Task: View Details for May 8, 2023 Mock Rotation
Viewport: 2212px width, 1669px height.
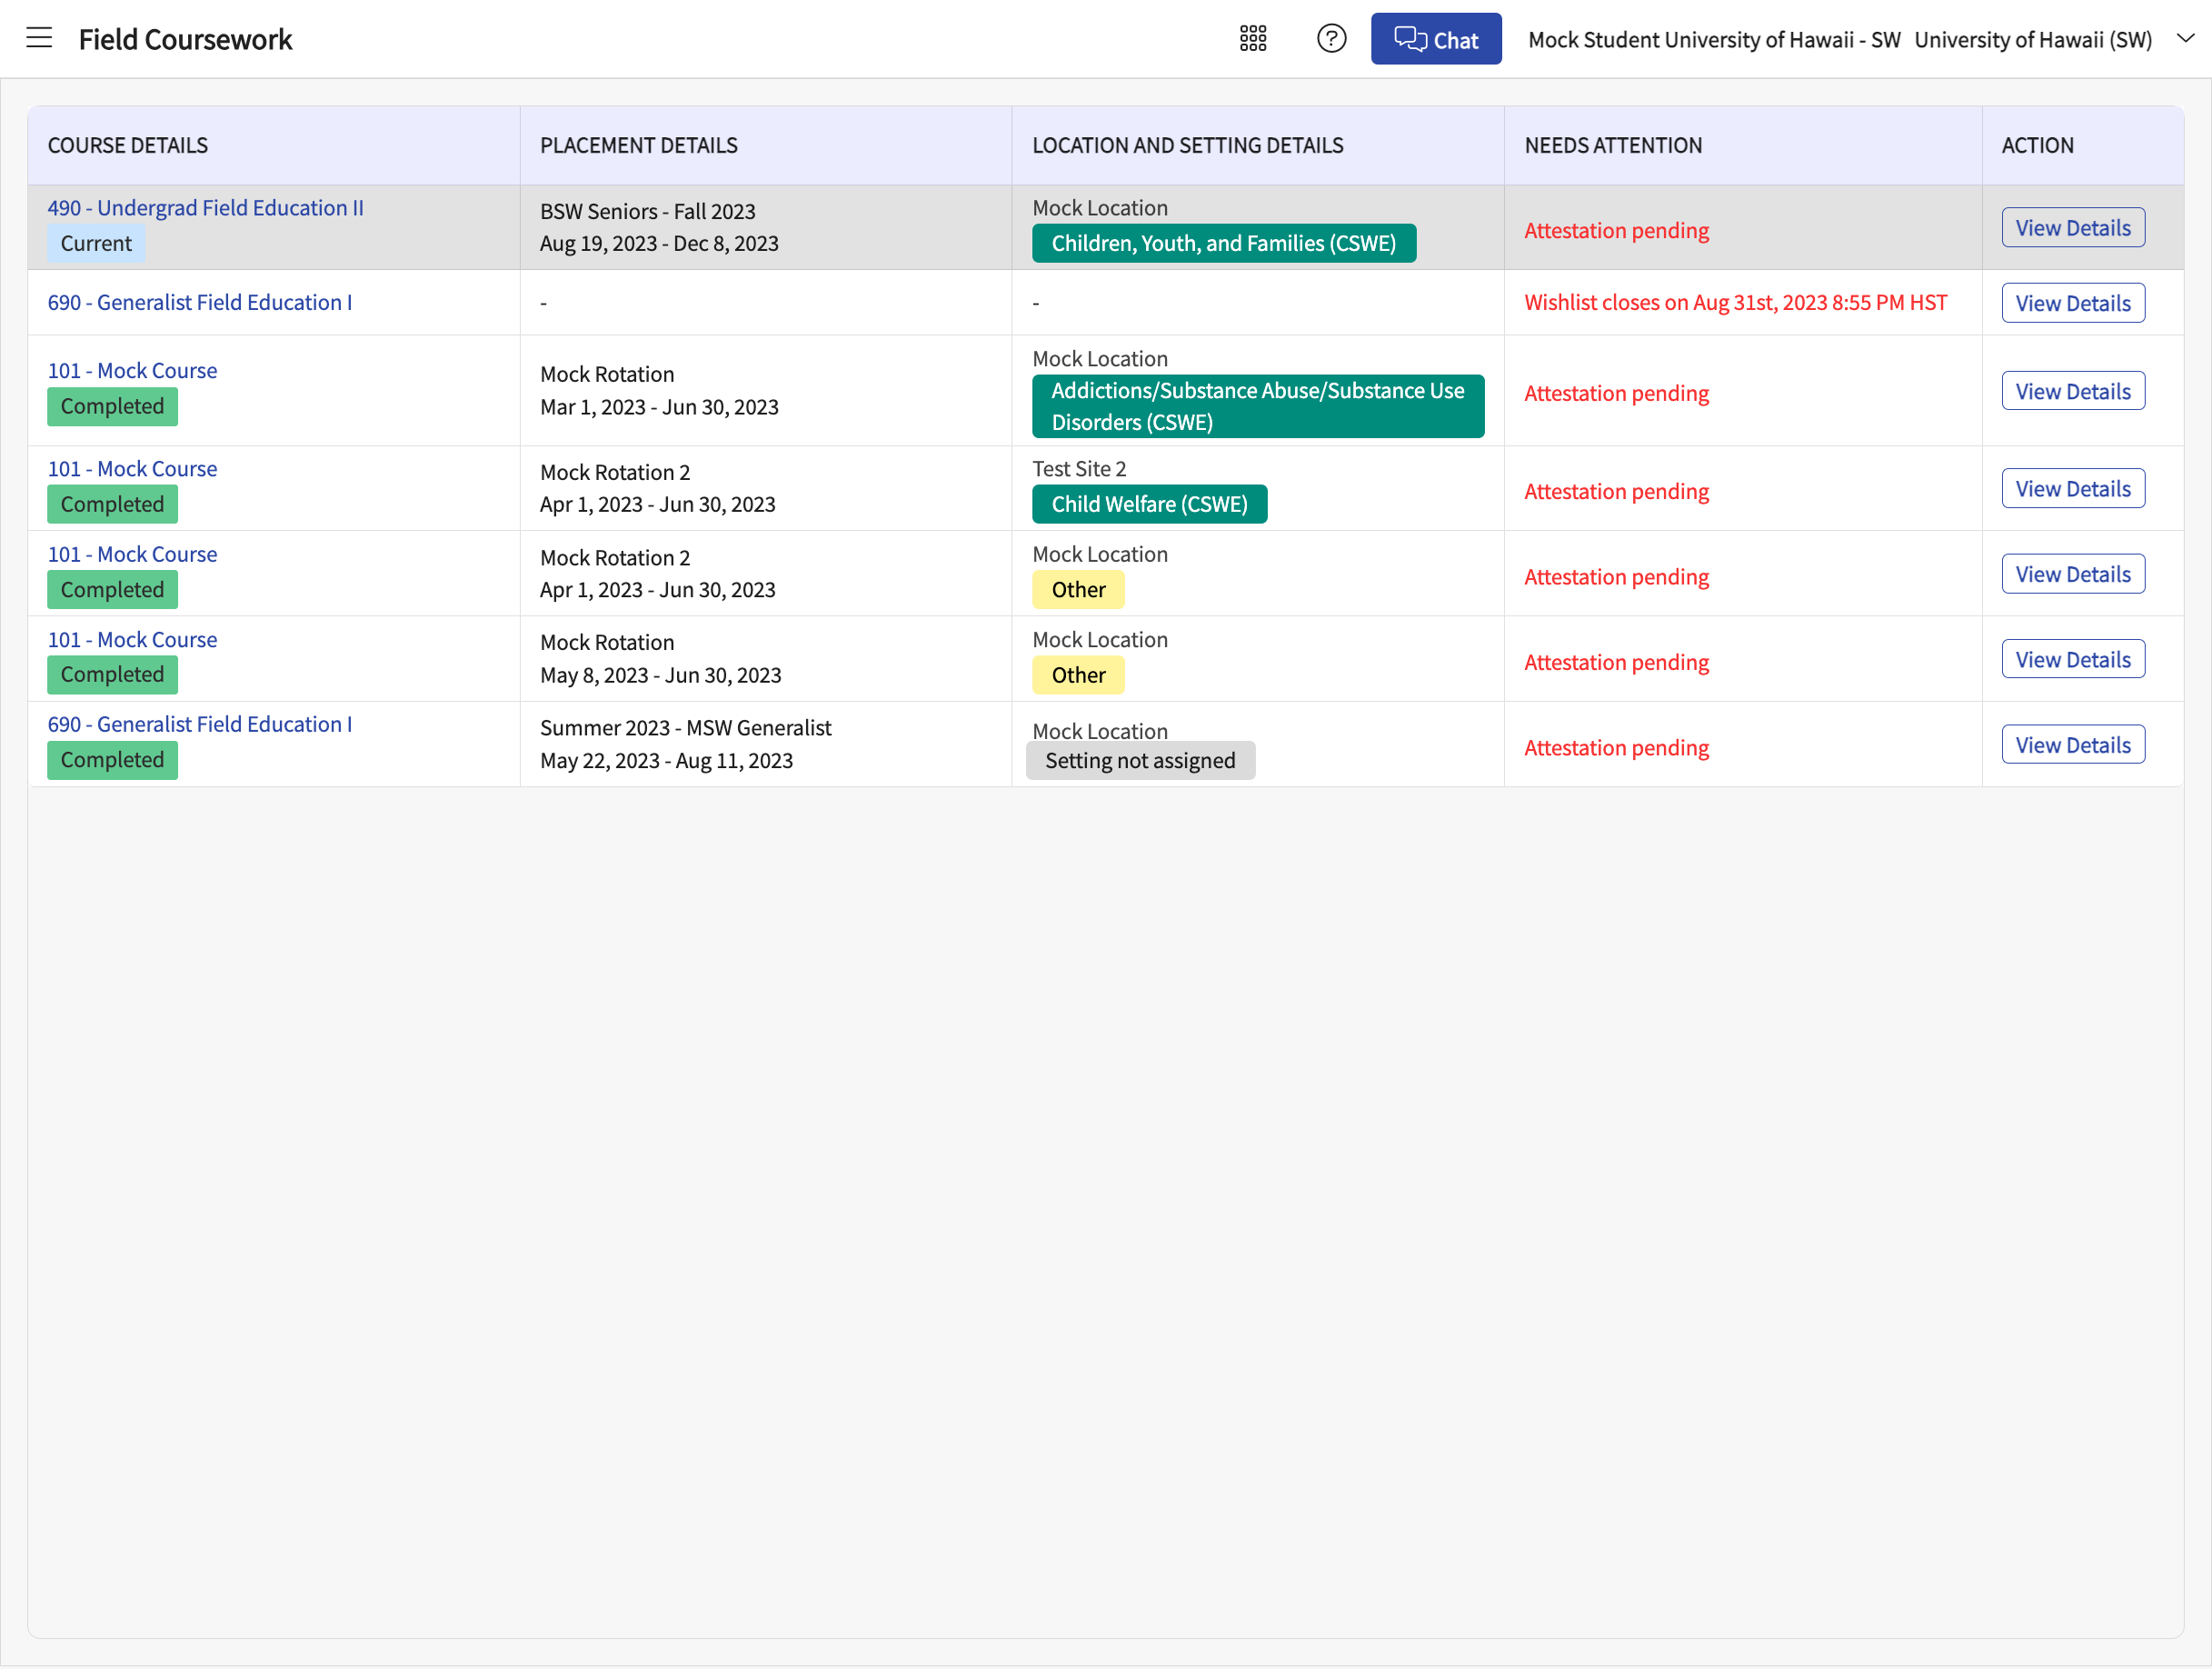Action: tap(2073, 660)
